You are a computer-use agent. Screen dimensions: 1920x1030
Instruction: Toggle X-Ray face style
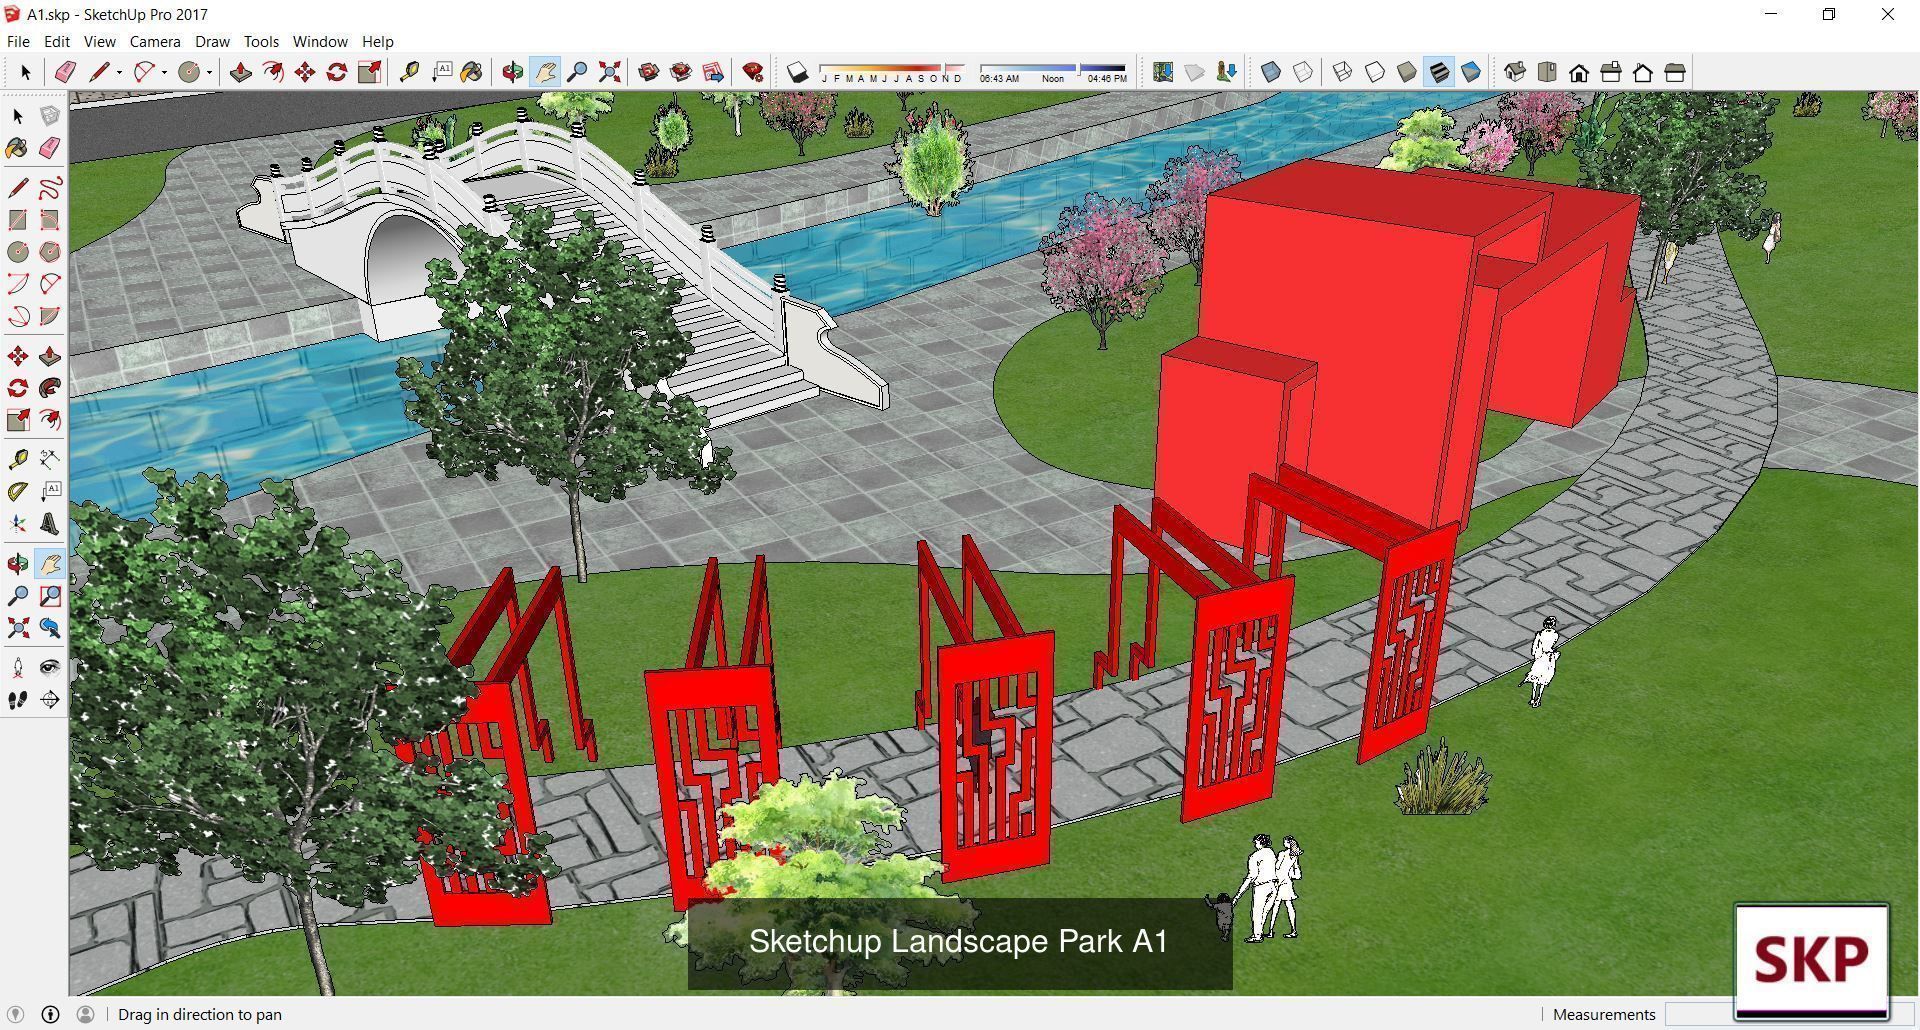click(x=1271, y=72)
